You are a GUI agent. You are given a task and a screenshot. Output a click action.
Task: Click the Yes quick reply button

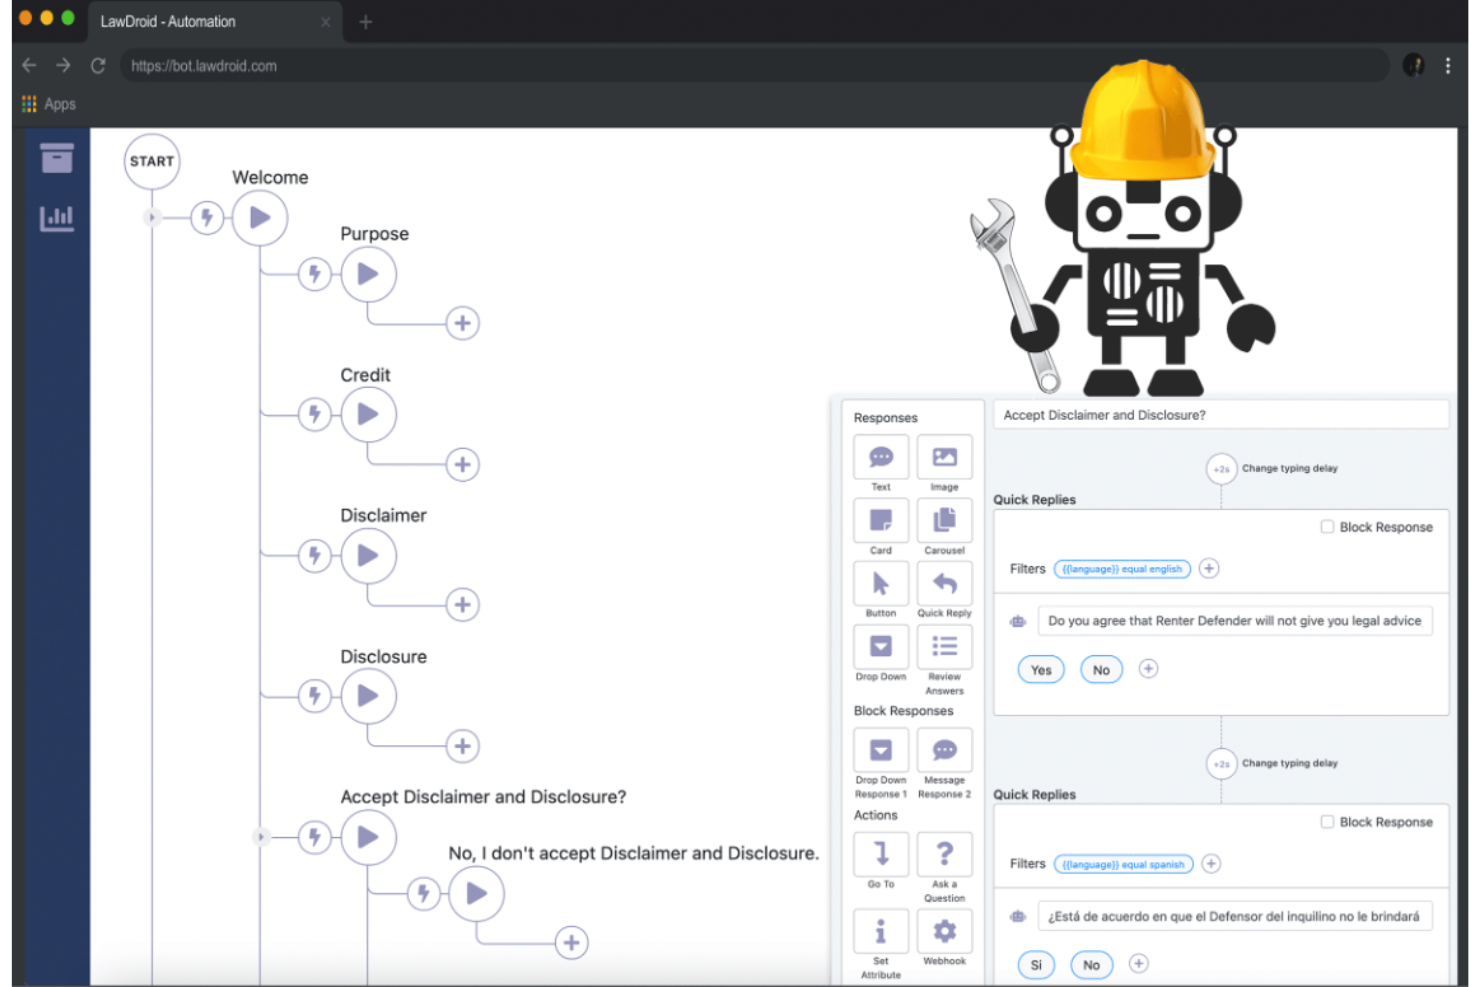tap(1041, 670)
